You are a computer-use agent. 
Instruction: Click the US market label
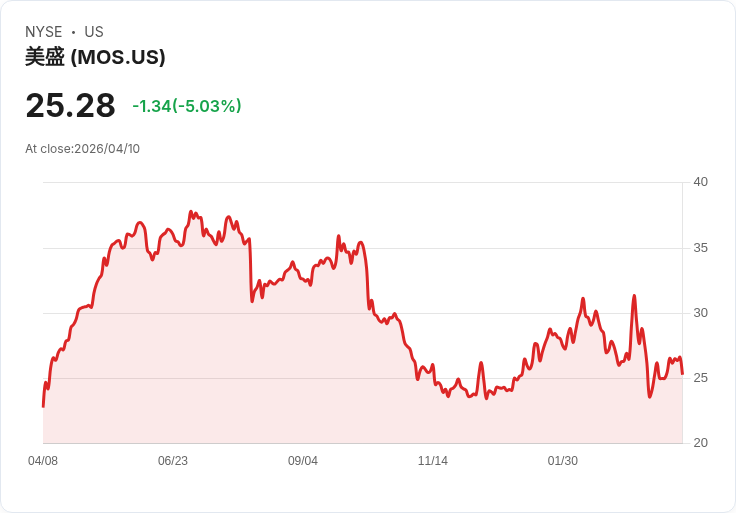pyautogui.click(x=94, y=32)
